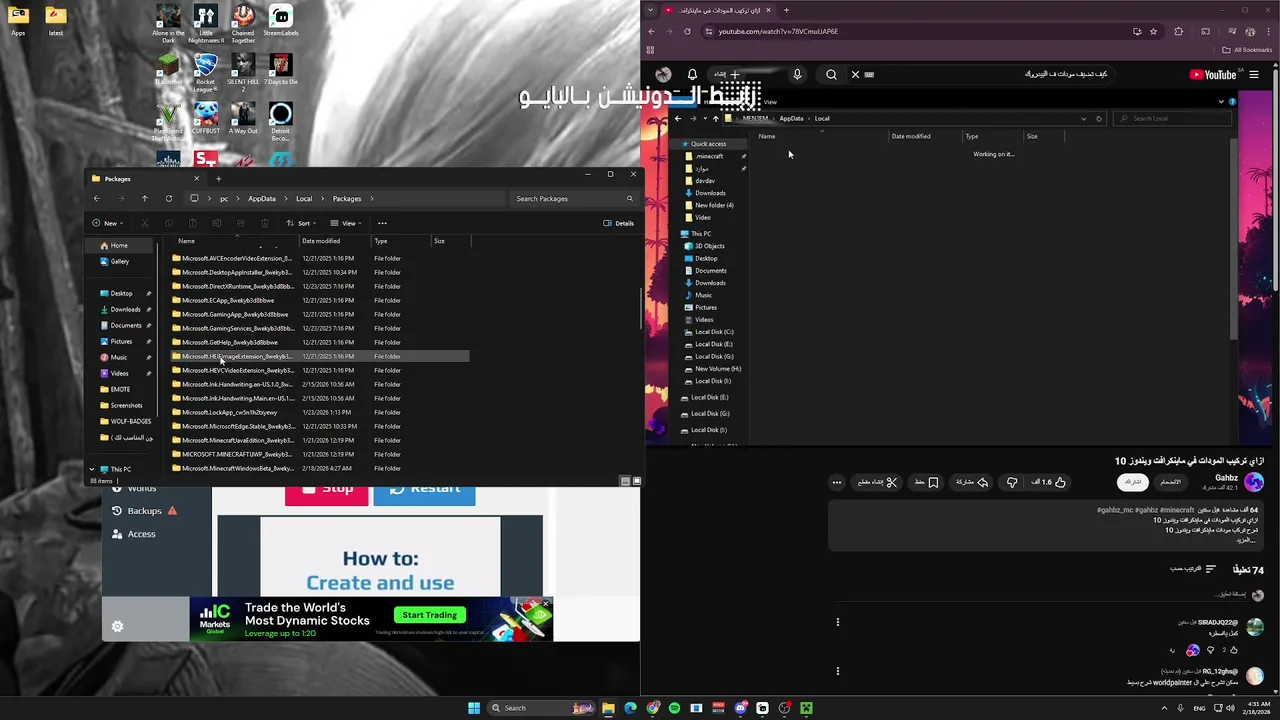Click the red Stop button
Screen dimensions: 1280x720
pos(326,494)
